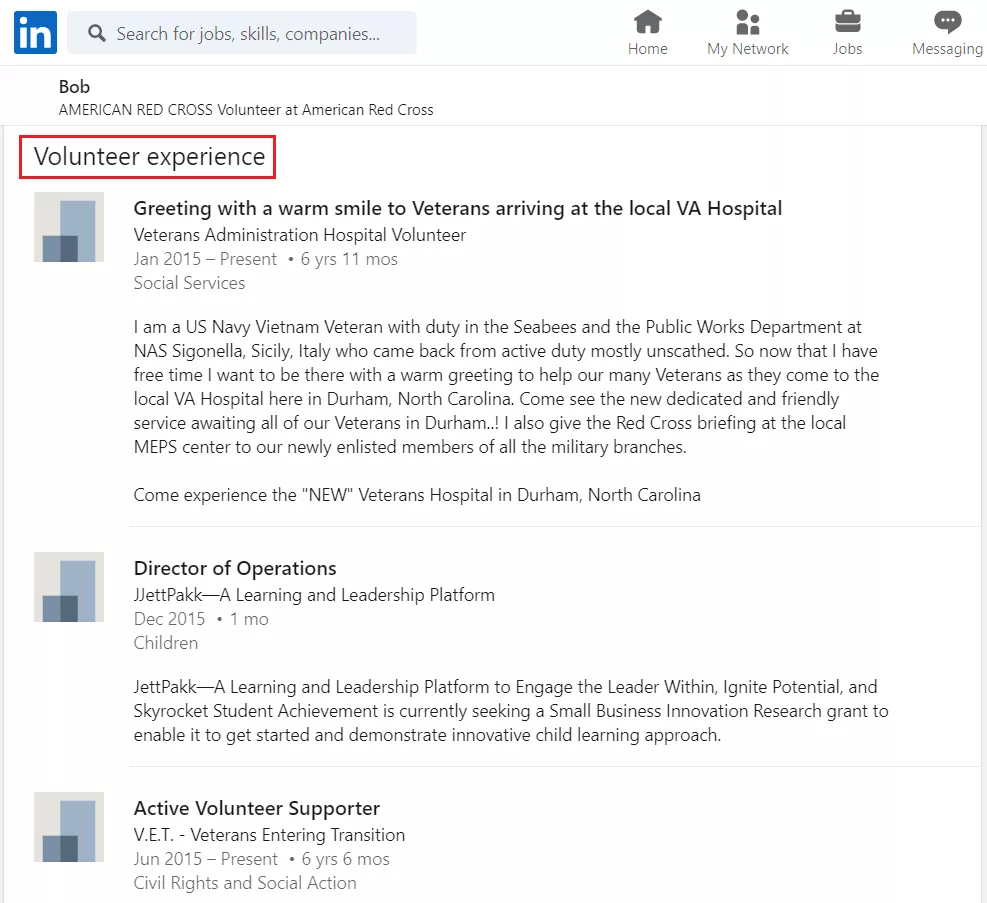Open the Veterans Administration Hospital organization logo
Screen dimensions: 987x903
click(x=69, y=227)
